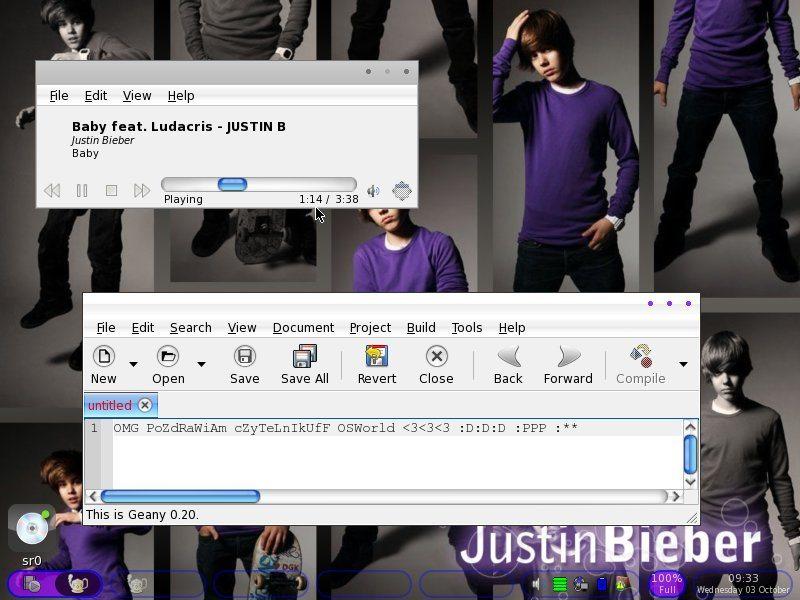The image size is (800, 600).
Task: Click the playback seek slider handle
Action: tap(232, 184)
